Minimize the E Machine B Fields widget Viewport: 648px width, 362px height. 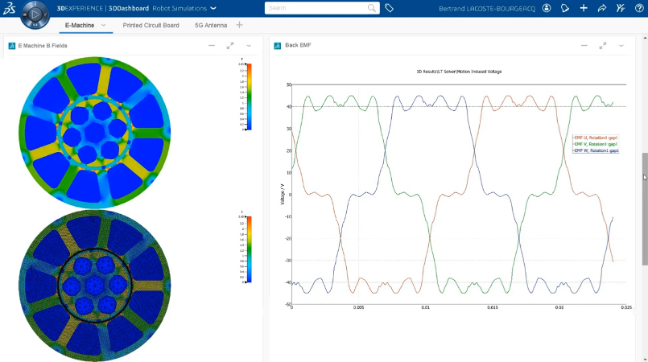click(212, 45)
